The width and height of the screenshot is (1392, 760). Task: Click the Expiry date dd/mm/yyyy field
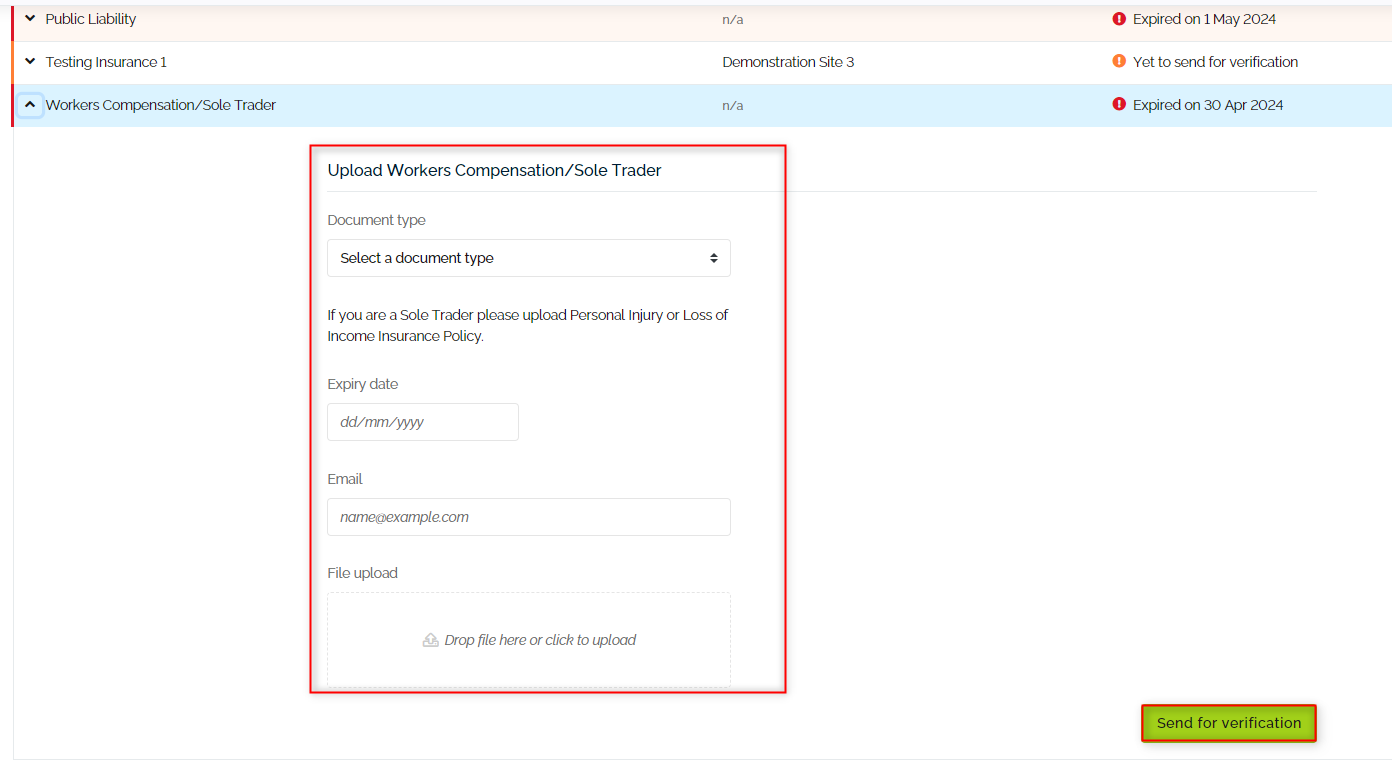pyautogui.click(x=422, y=421)
